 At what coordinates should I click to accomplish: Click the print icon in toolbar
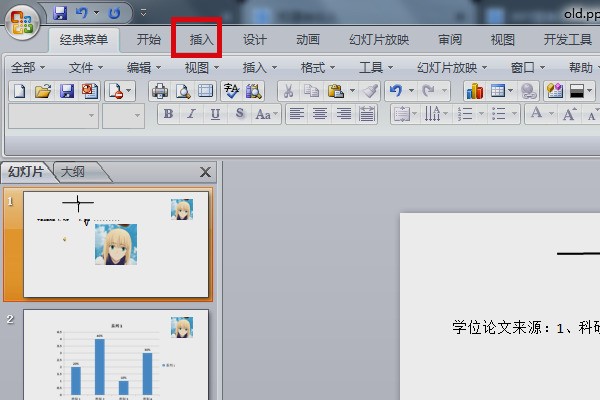(160, 91)
